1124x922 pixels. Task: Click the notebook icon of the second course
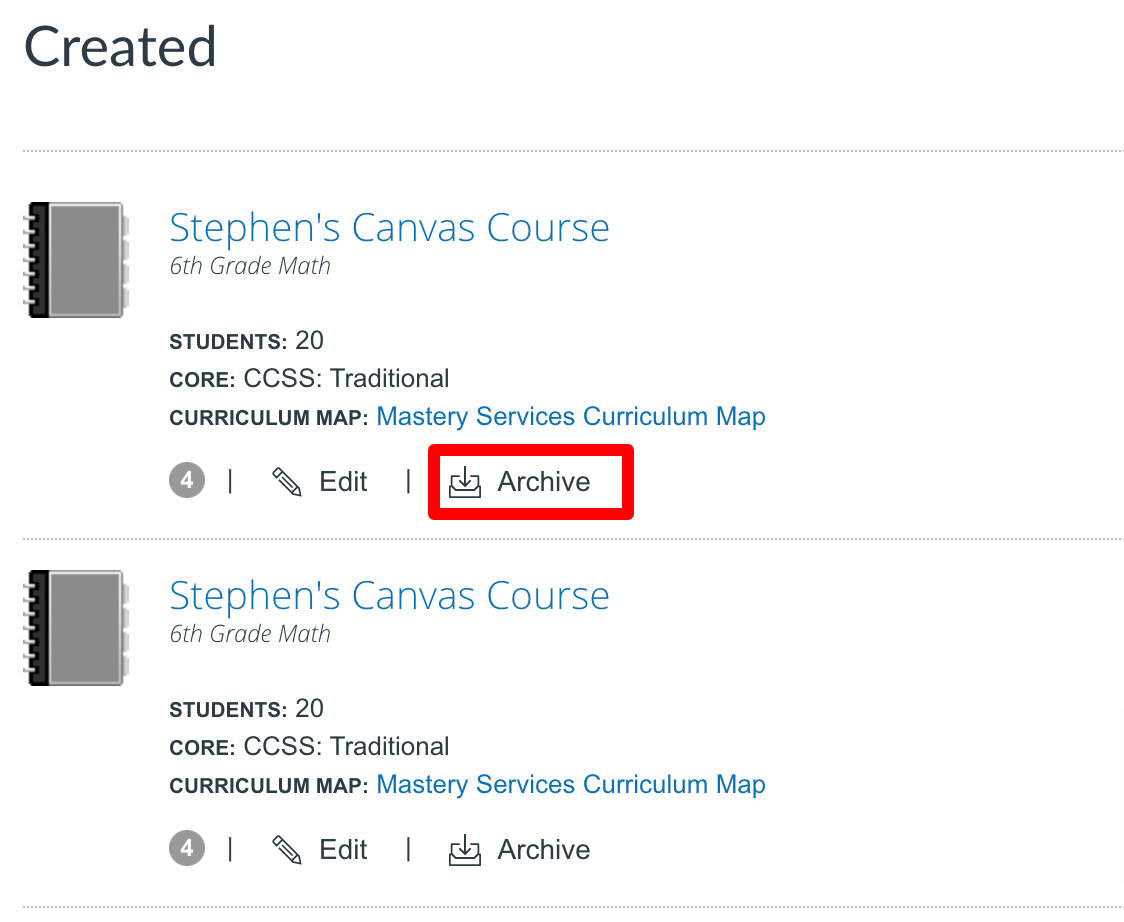pyautogui.click(x=76, y=628)
